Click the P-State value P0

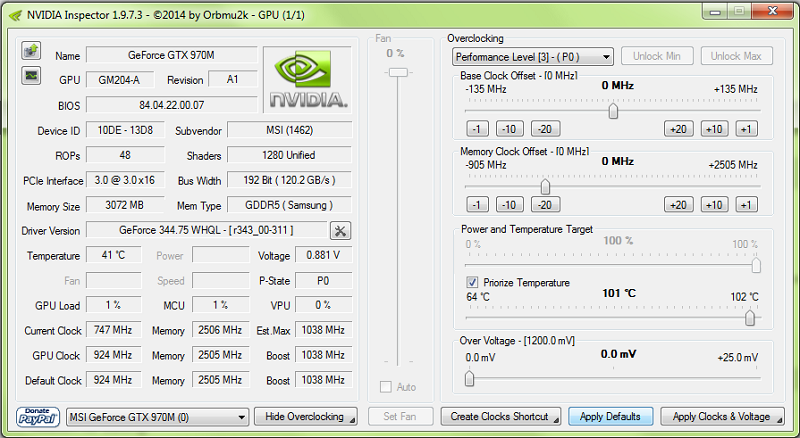(x=323, y=280)
